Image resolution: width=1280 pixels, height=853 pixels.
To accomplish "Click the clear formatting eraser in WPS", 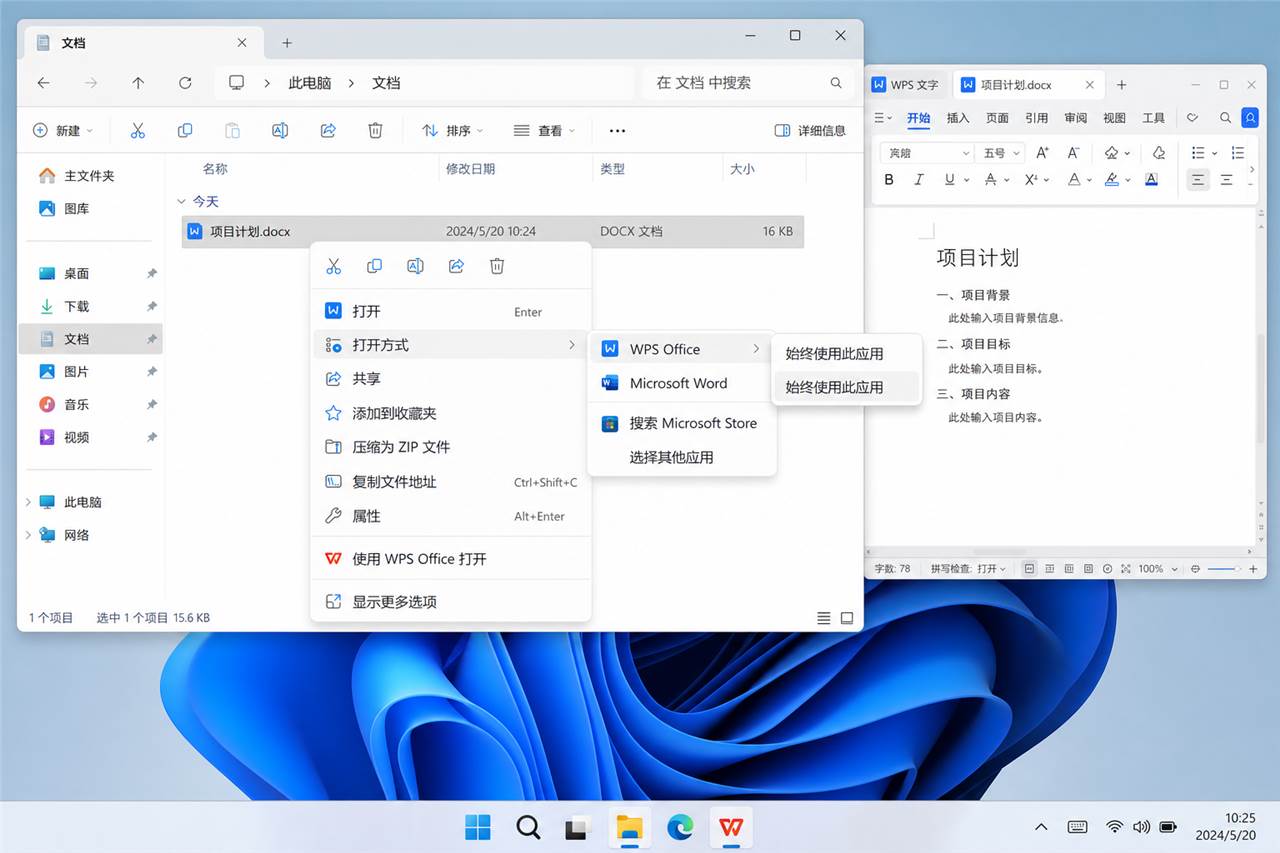I will coord(1159,153).
